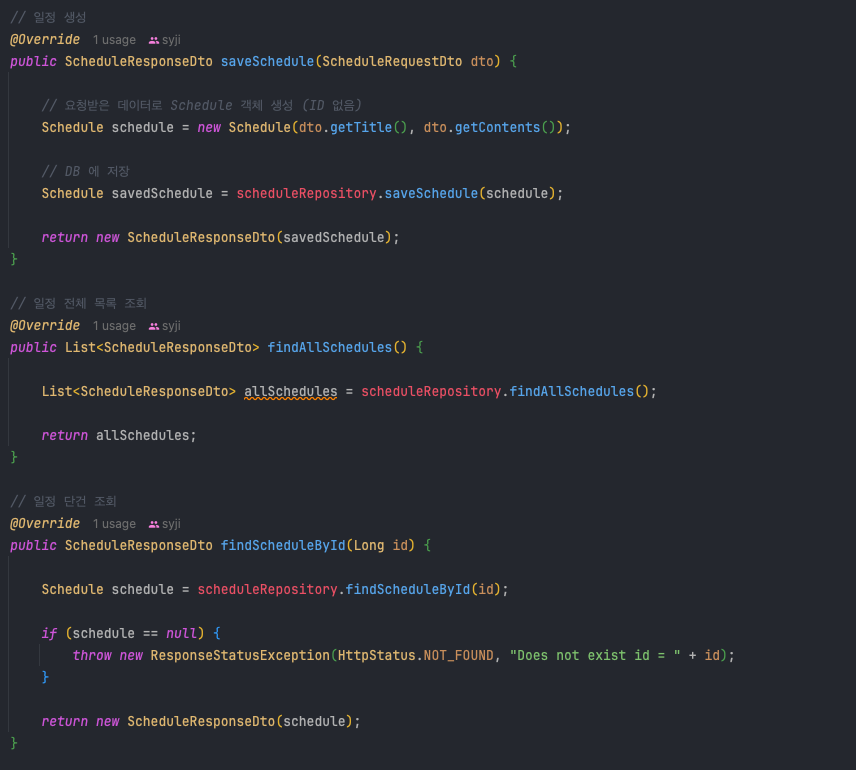
Task: Click comment '// DB 에 저장'
Action: pos(86,171)
